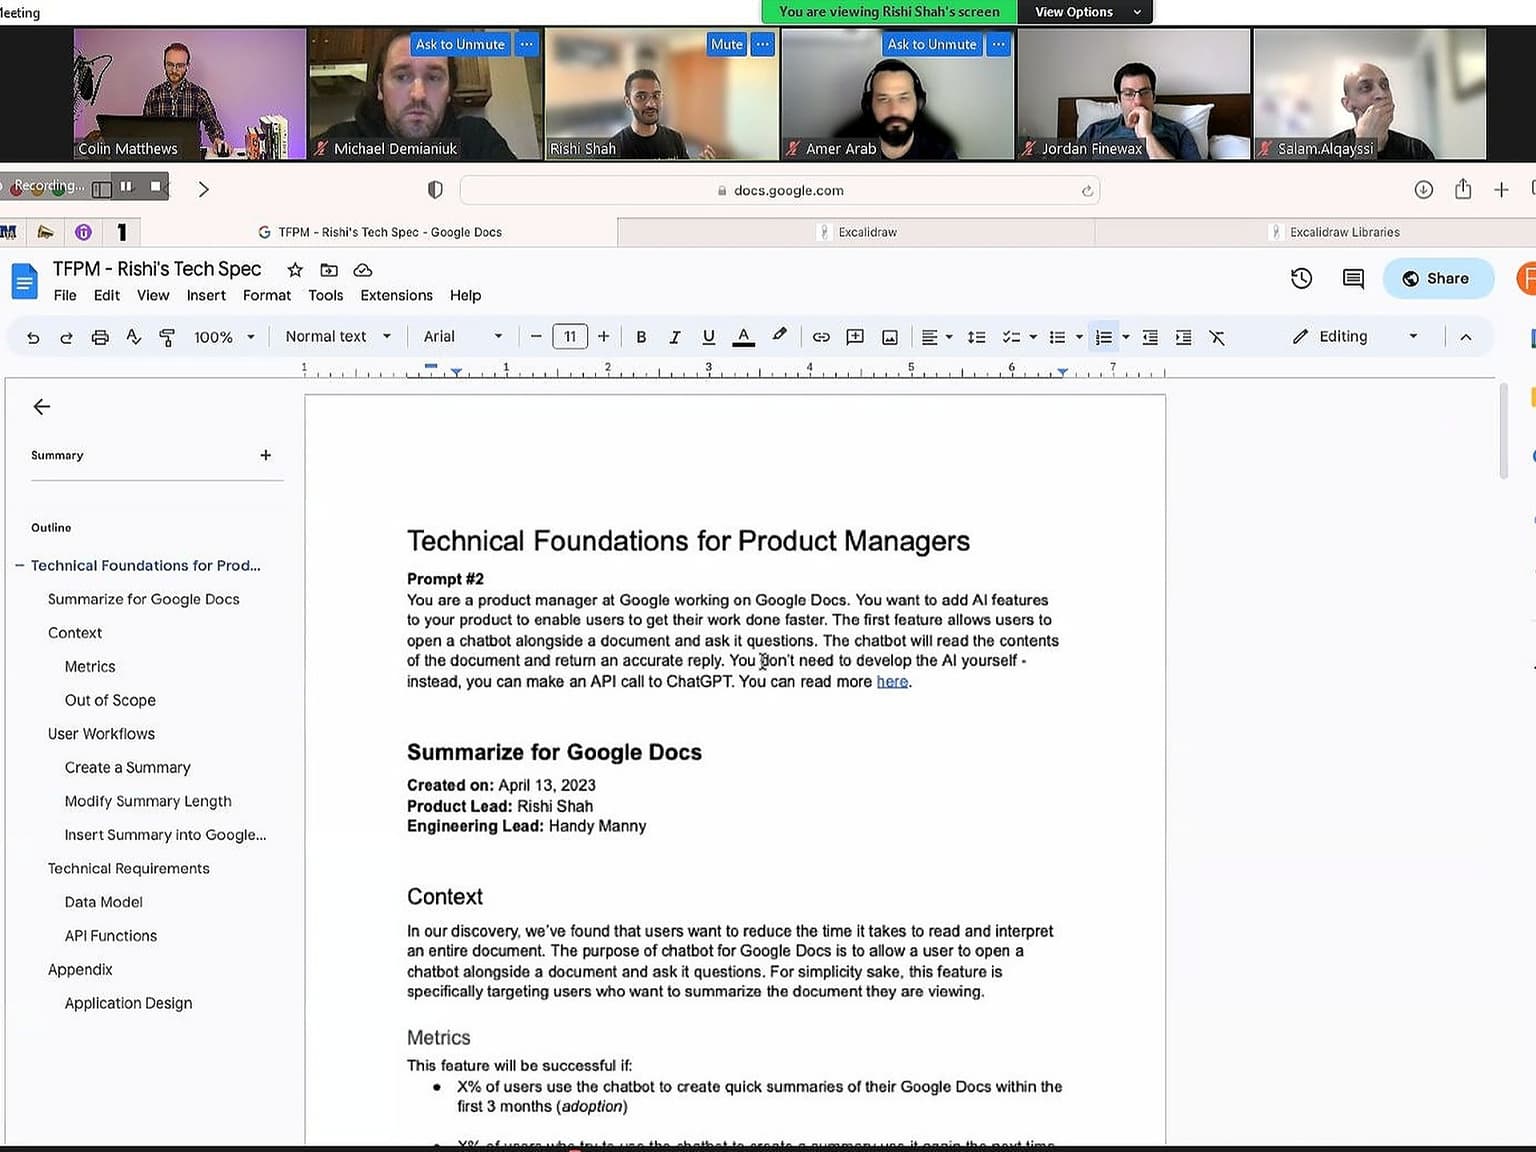Jump to Out of Scope in outline
Image resolution: width=1536 pixels, height=1152 pixels.
tap(110, 700)
